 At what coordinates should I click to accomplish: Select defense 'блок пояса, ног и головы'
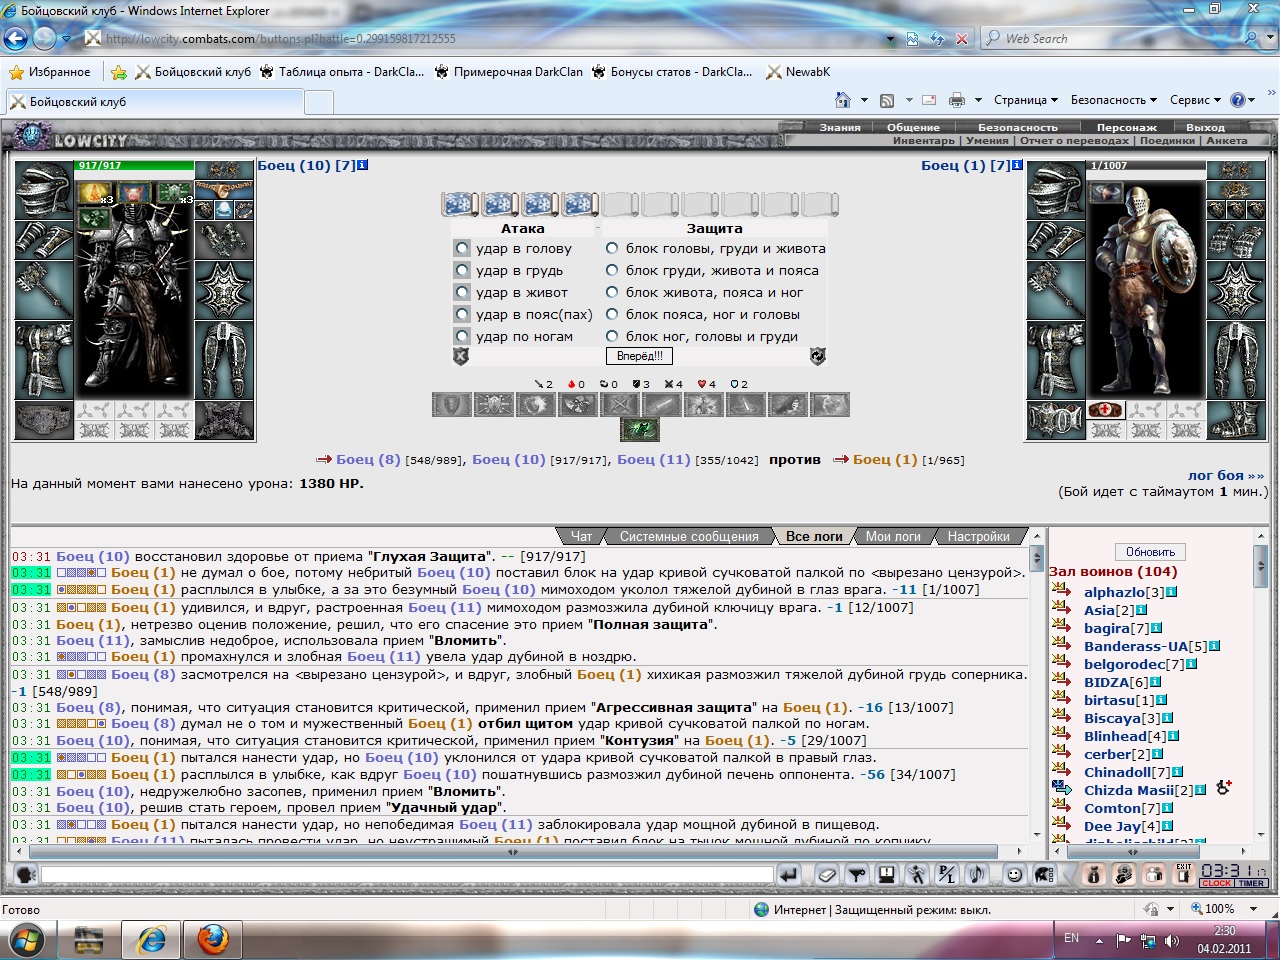click(612, 314)
